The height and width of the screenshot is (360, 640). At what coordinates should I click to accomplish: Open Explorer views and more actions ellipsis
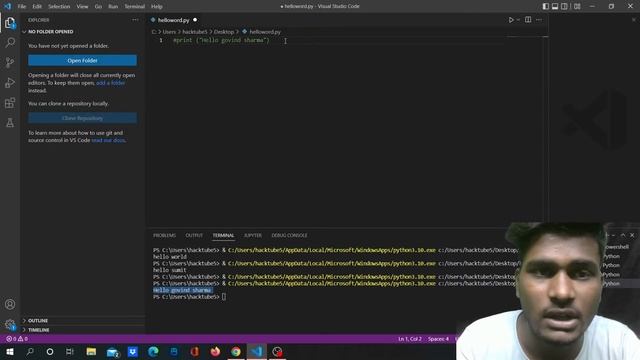(135, 20)
